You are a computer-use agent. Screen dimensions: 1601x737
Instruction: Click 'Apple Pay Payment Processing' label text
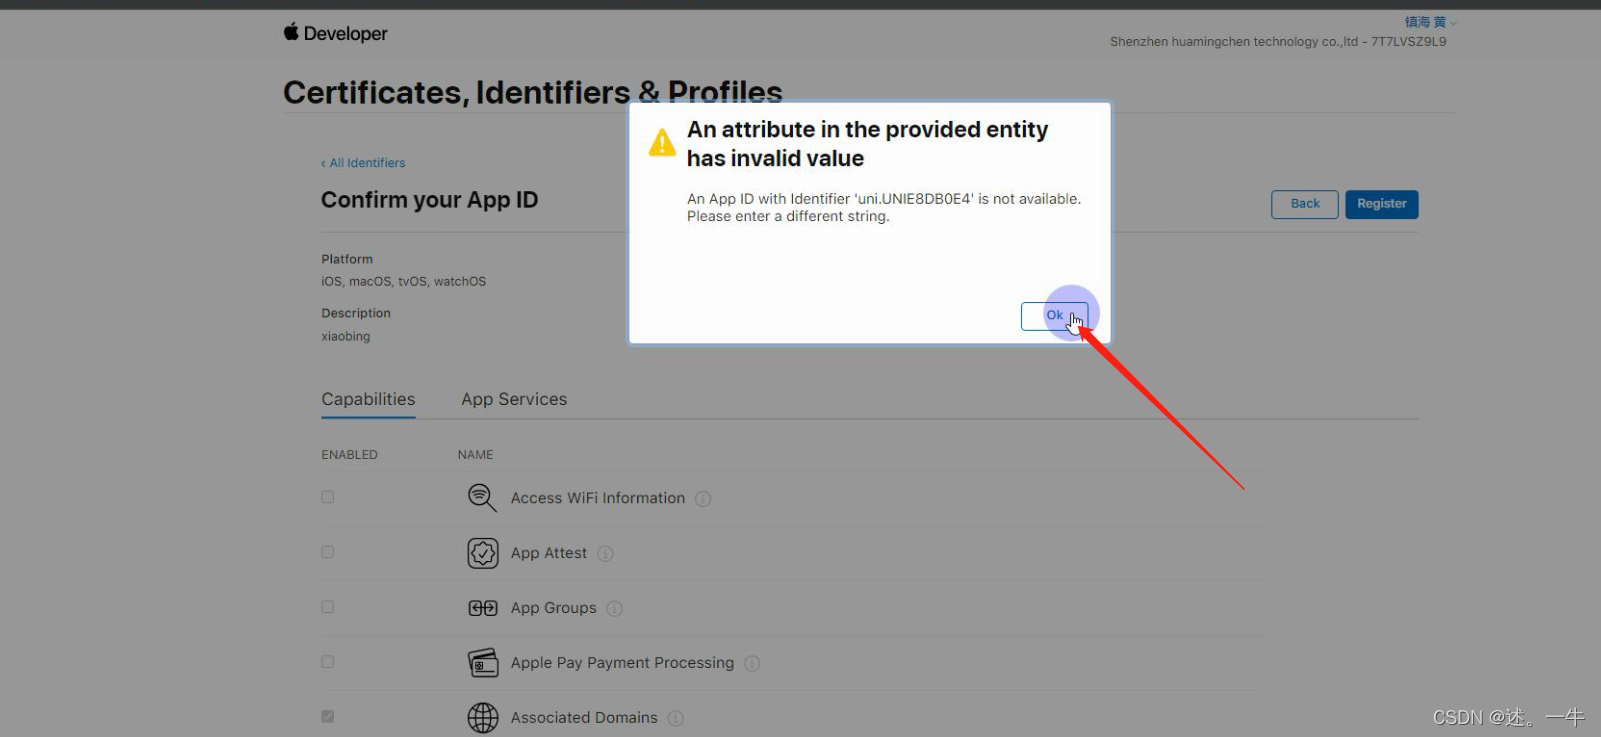(622, 663)
